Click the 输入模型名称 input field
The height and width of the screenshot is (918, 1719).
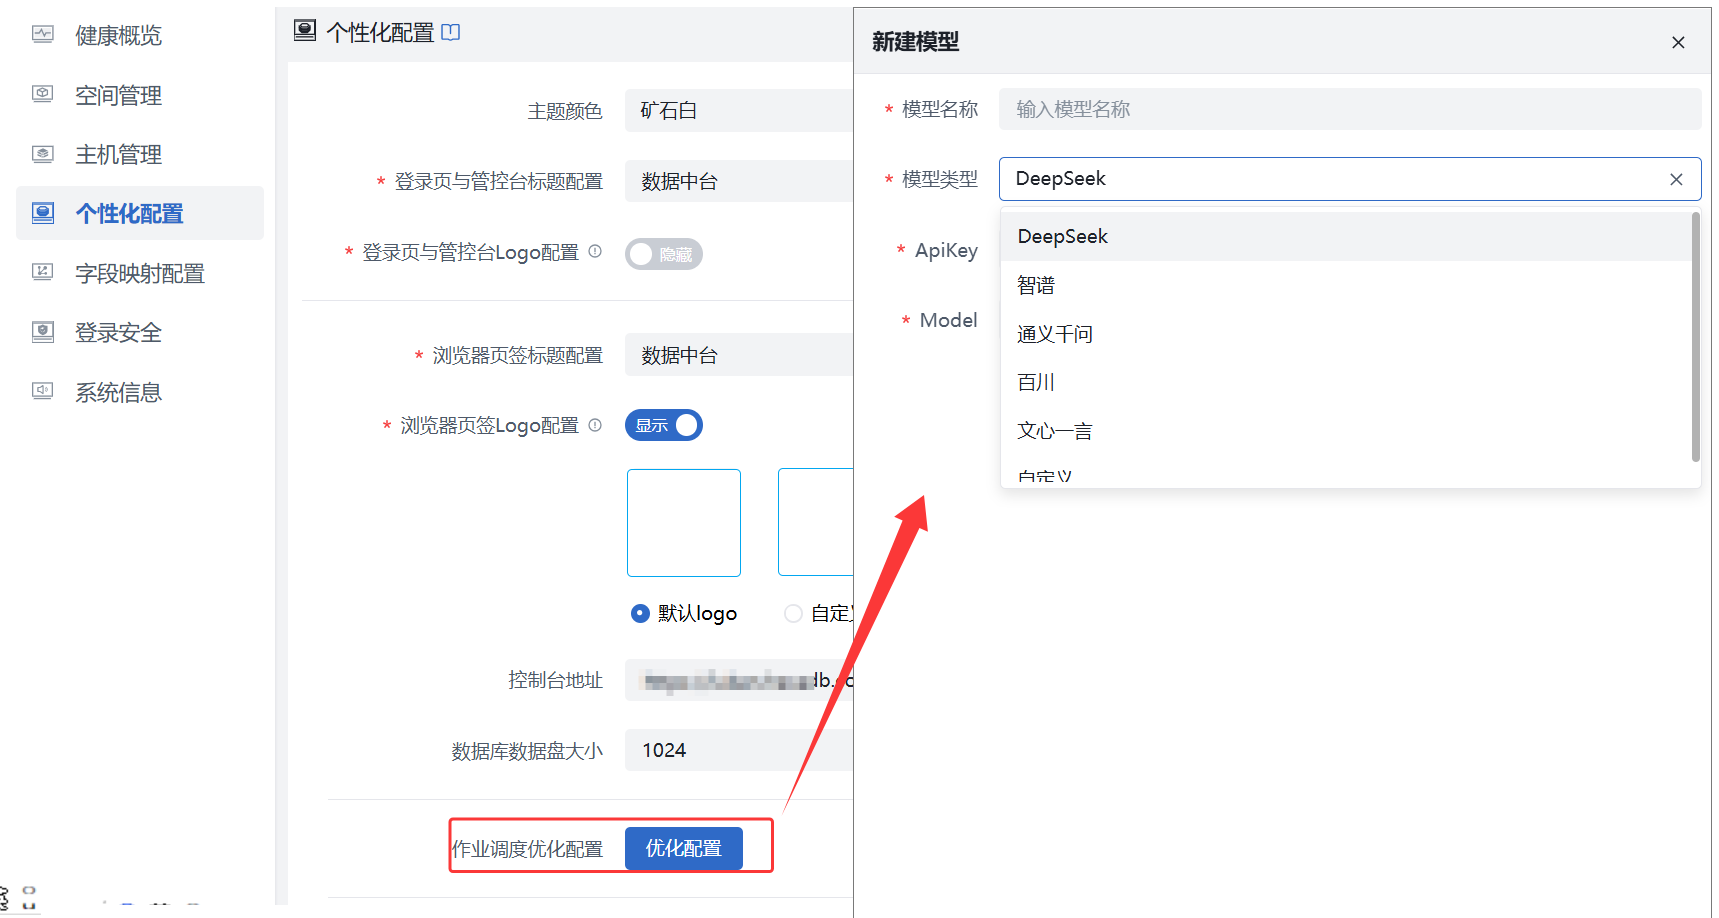pos(1300,109)
